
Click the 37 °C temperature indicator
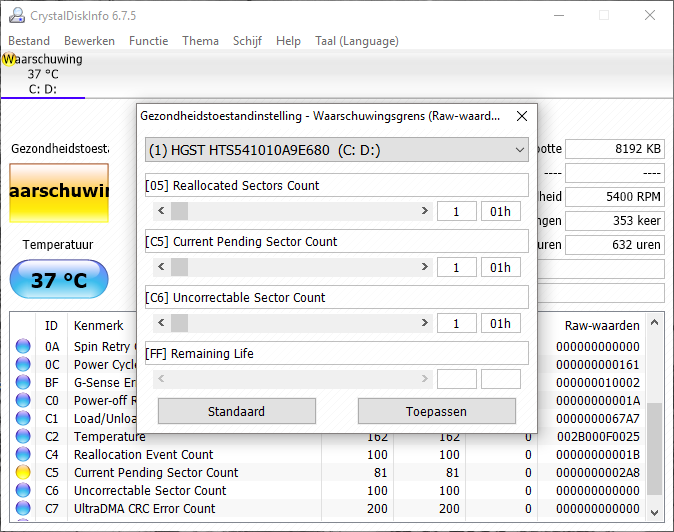59,280
